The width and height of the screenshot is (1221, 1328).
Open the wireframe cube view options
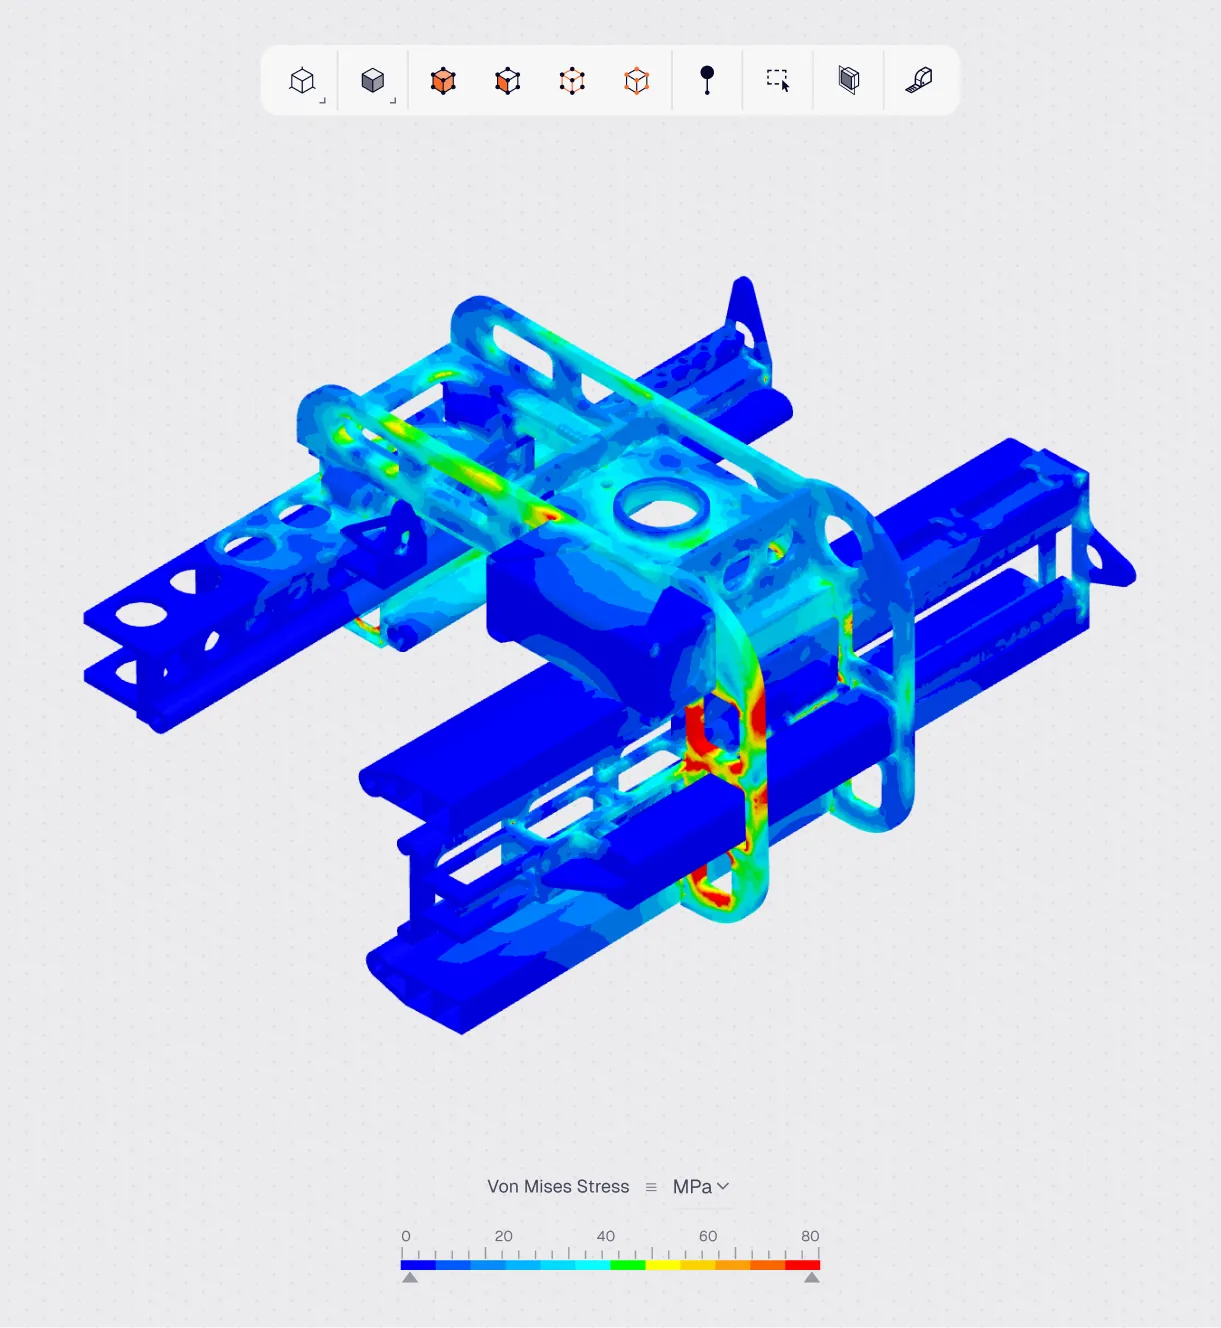[x=303, y=80]
